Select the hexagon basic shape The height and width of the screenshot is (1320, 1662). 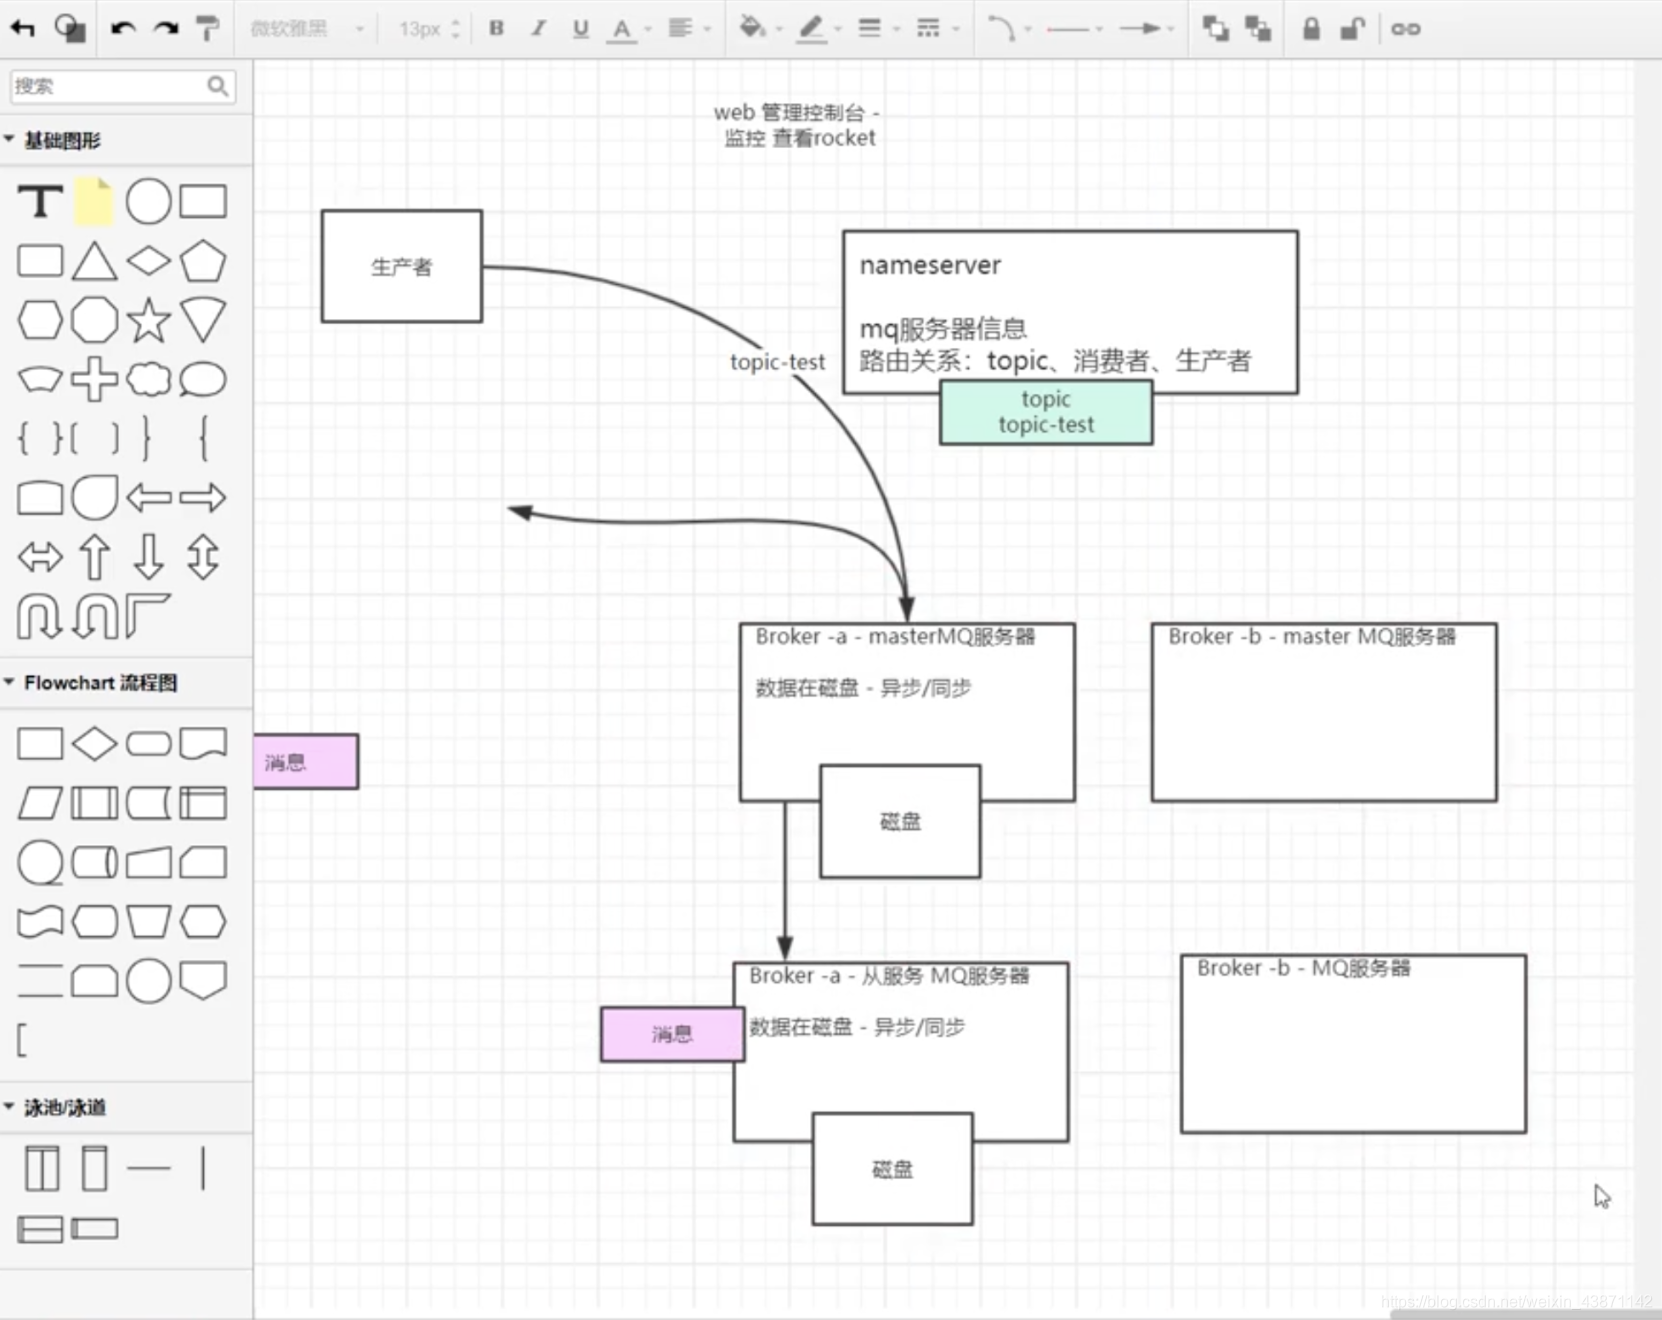40,320
